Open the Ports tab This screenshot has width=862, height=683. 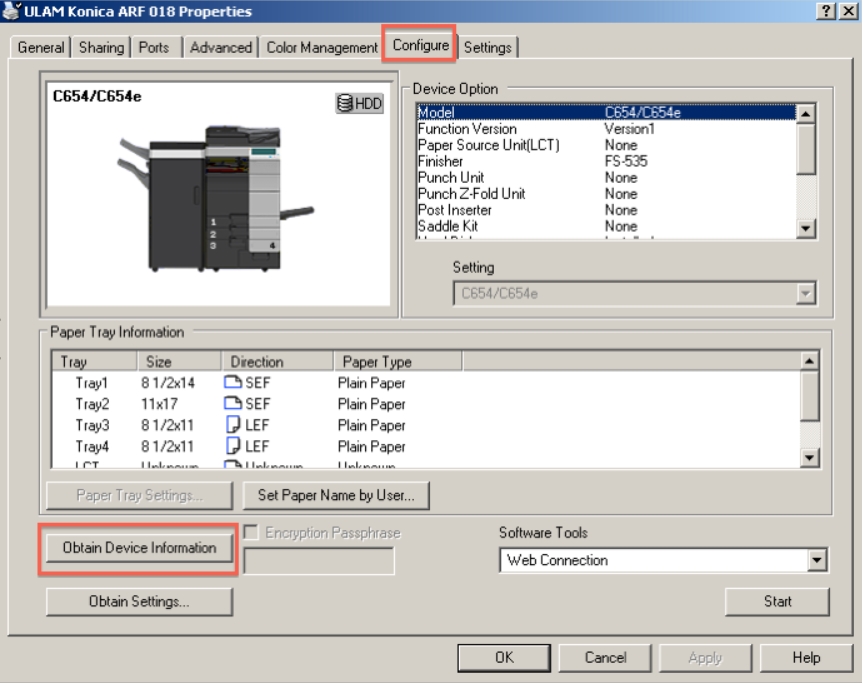[x=154, y=47]
